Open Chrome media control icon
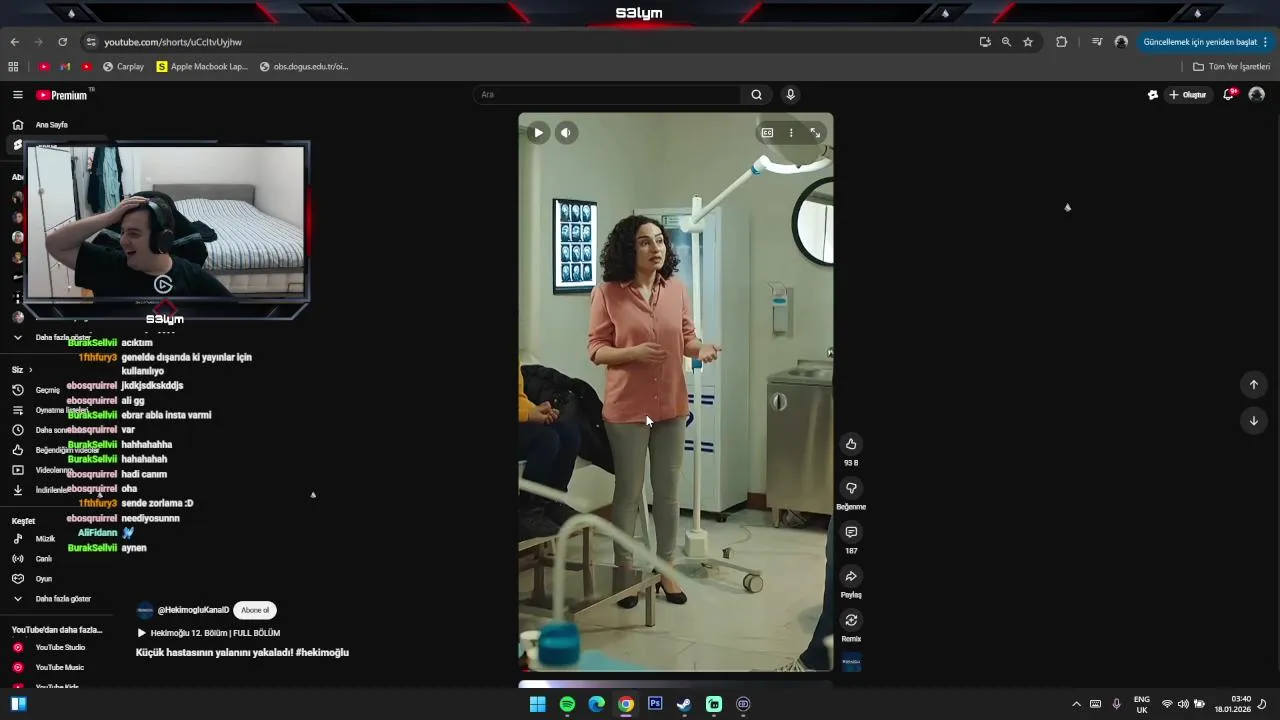Viewport: 1280px width, 720px height. click(x=1097, y=42)
